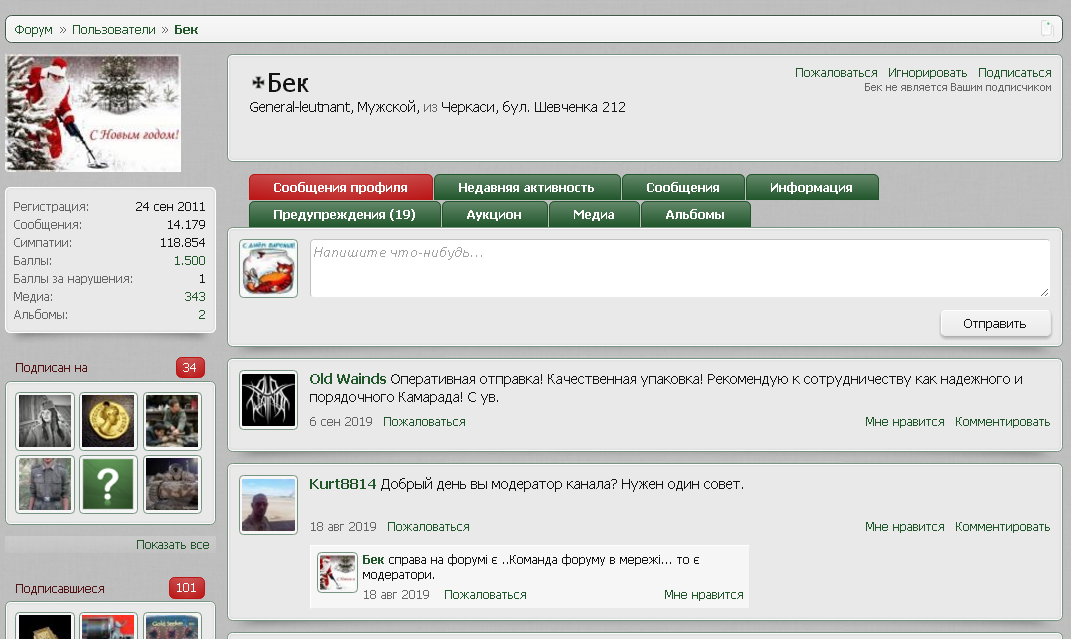Click the 101 subscribers count badge
This screenshot has height=639, width=1071.
point(186,588)
